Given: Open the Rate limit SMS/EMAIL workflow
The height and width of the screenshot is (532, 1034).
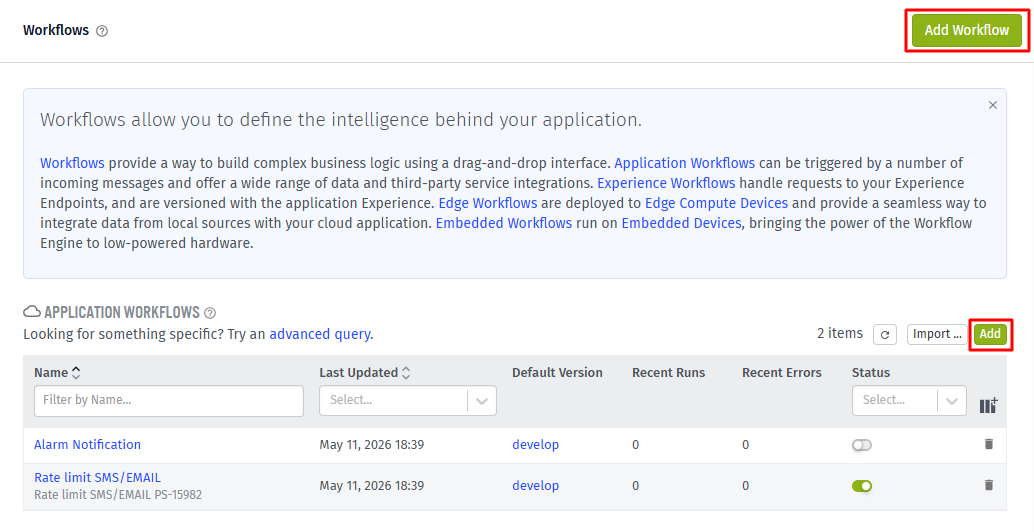Looking at the screenshot, I should tap(98, 477).
